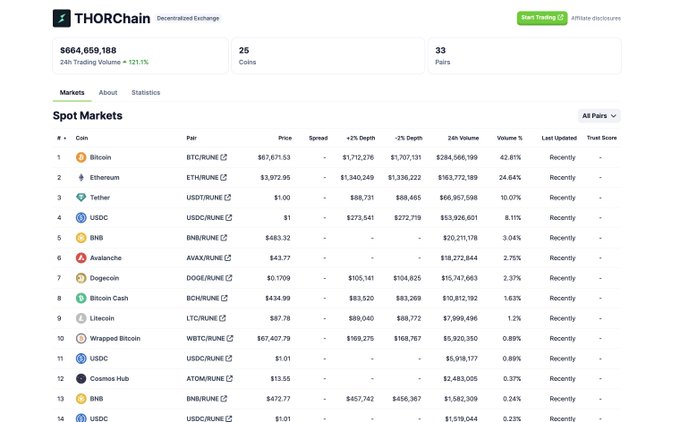This screenshot has width=680, height=422.
Task: Click the Dogecoin coin icon
Action: click(x=81, y=278)
